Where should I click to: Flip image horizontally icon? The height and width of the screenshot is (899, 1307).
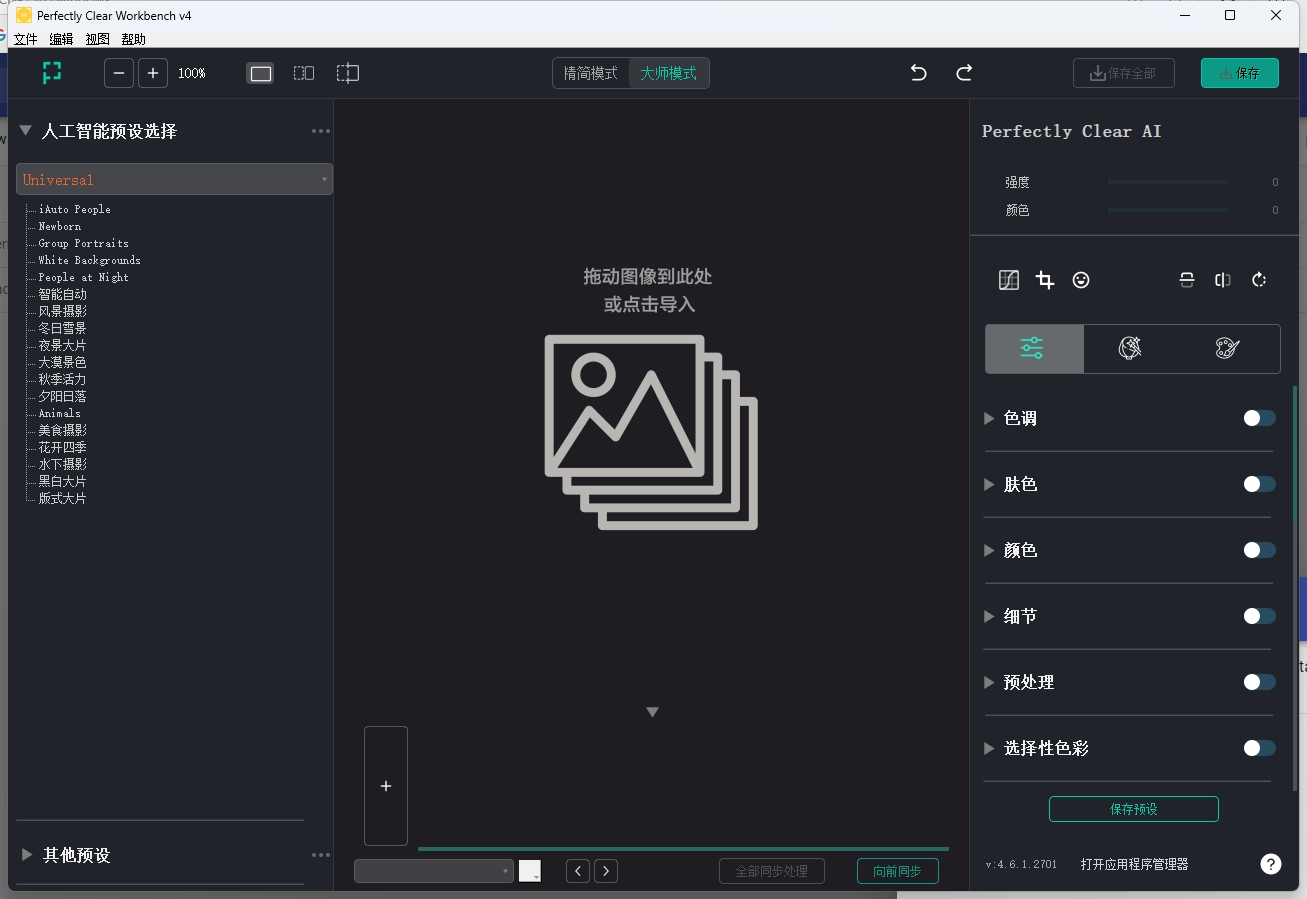tap(1222, 280)
